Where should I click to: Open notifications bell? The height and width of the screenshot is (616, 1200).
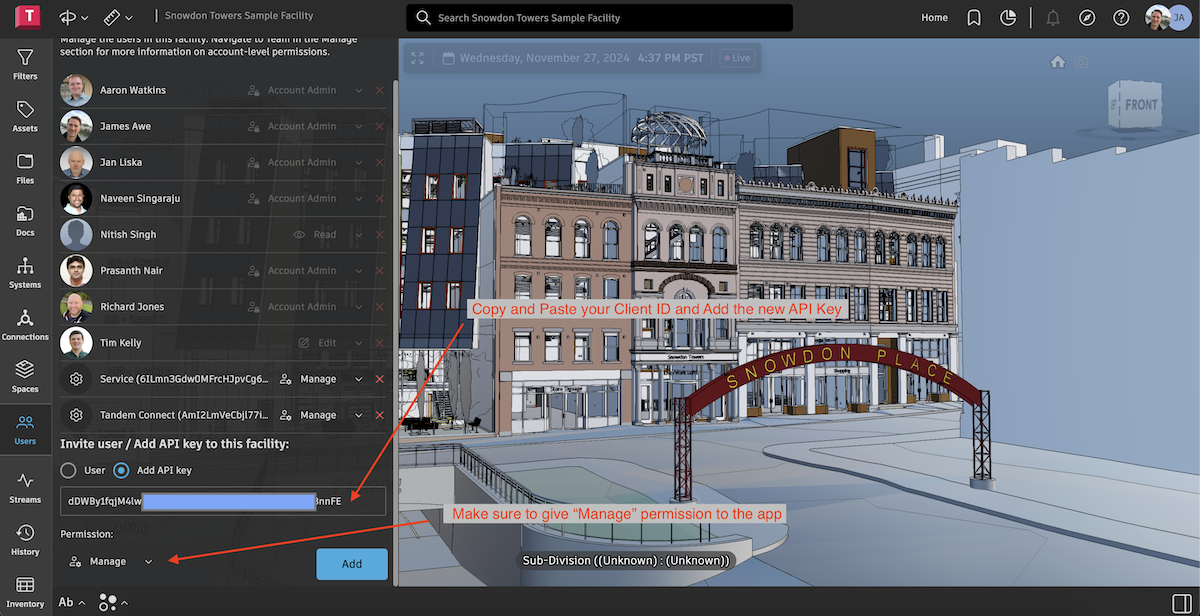1053,17
